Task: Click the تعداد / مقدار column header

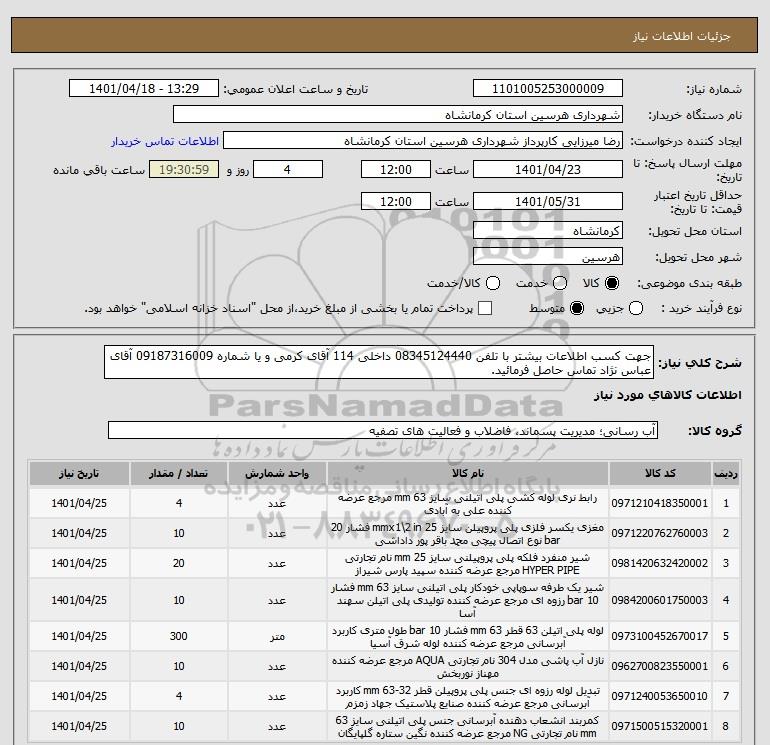Action: (178, 473)
